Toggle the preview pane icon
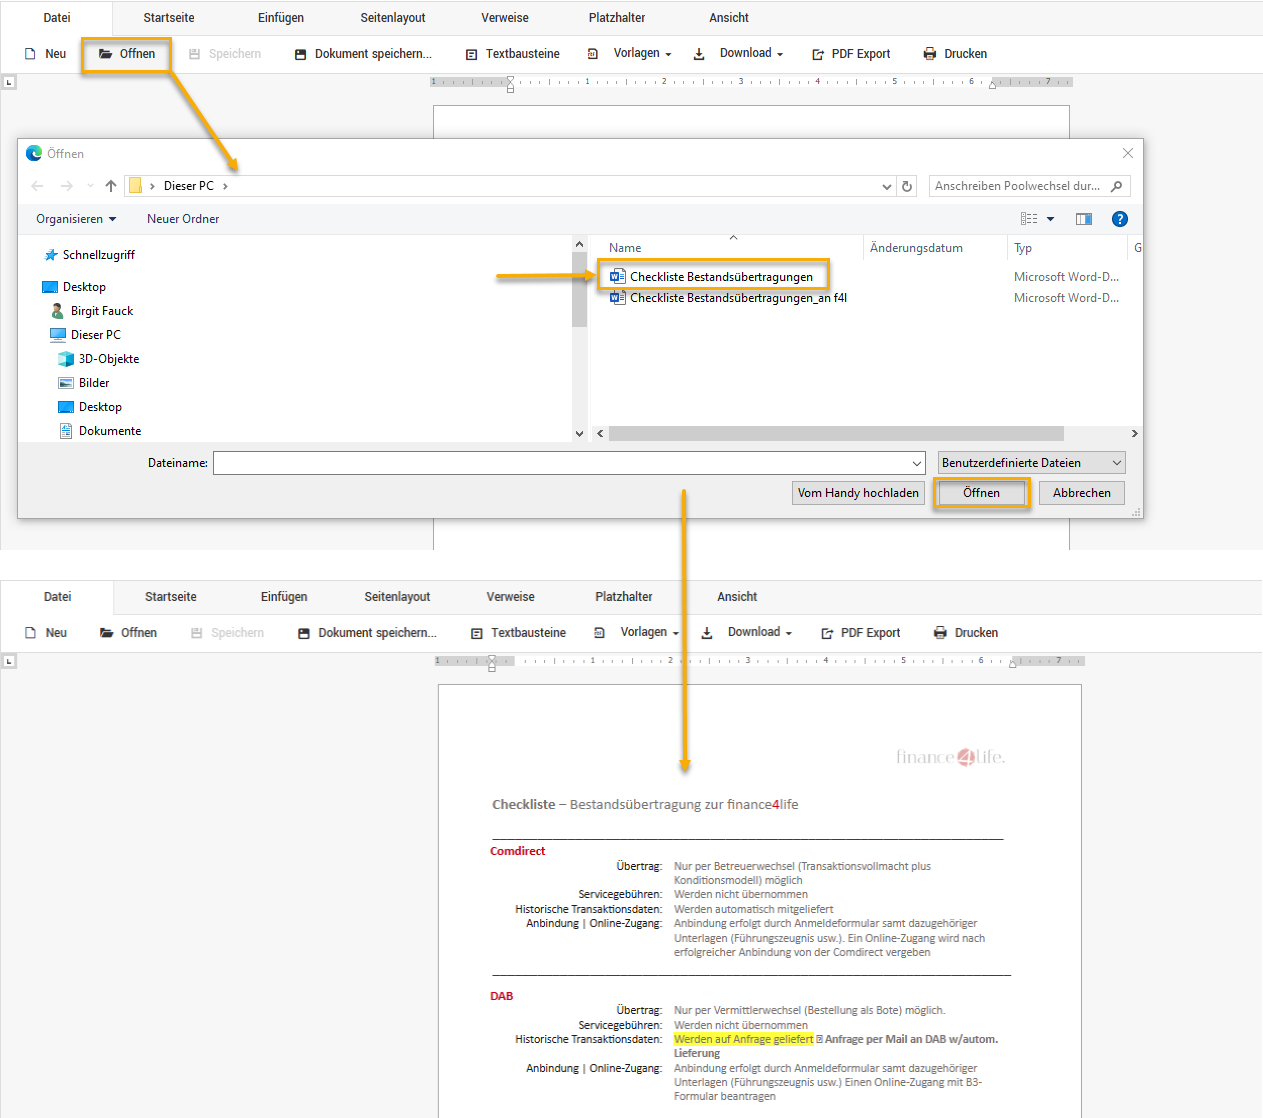Image resolution: width=1263 pixels, height=1118 pixels. tap(1084, 219)
